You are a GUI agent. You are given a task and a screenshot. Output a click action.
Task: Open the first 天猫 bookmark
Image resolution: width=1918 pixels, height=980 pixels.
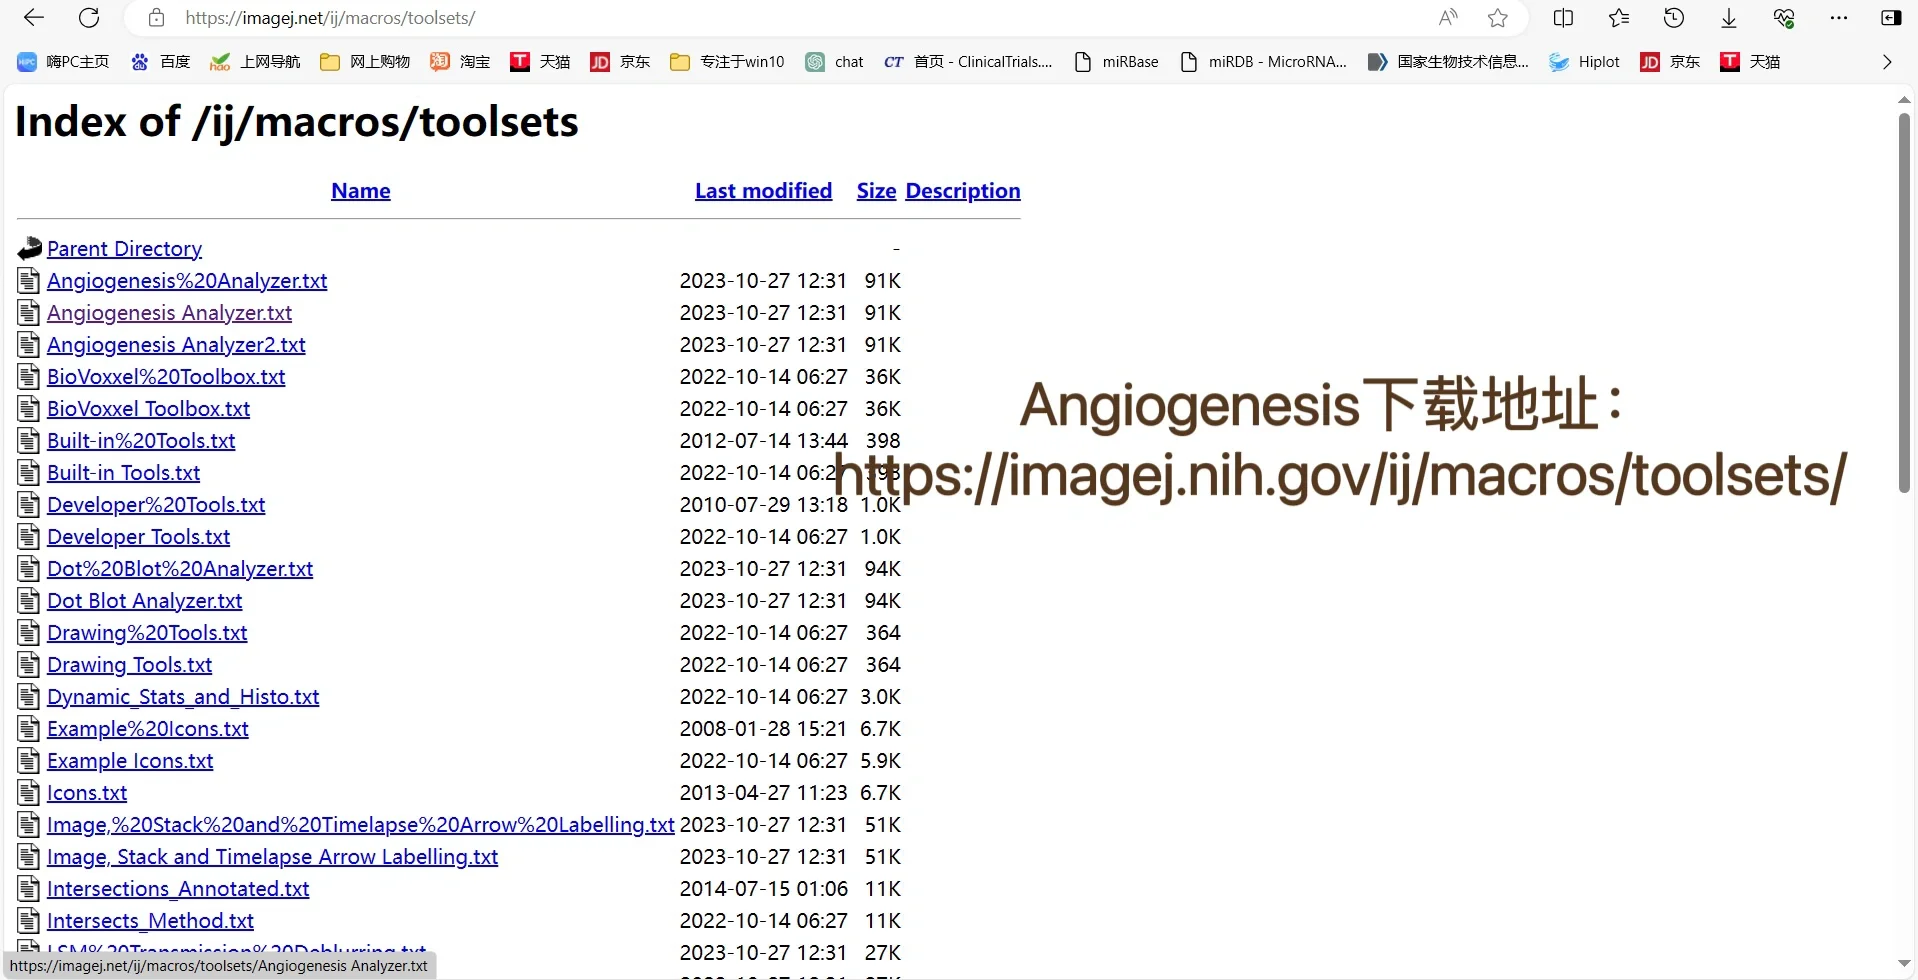click(540, 62)
